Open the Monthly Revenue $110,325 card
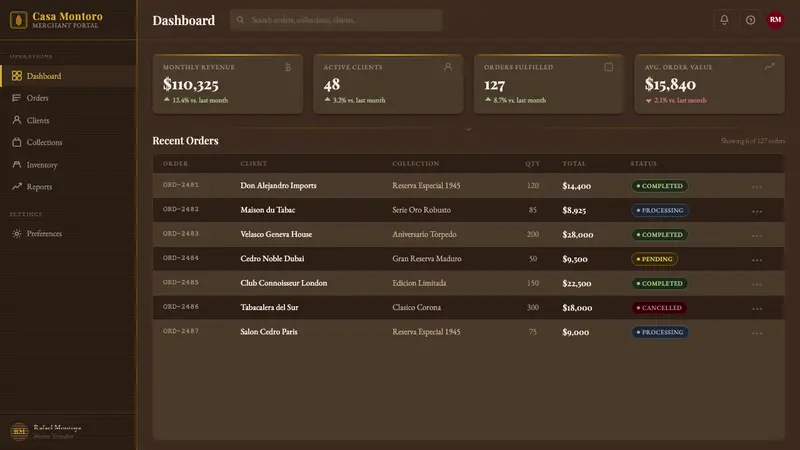 tap(228, 84)
